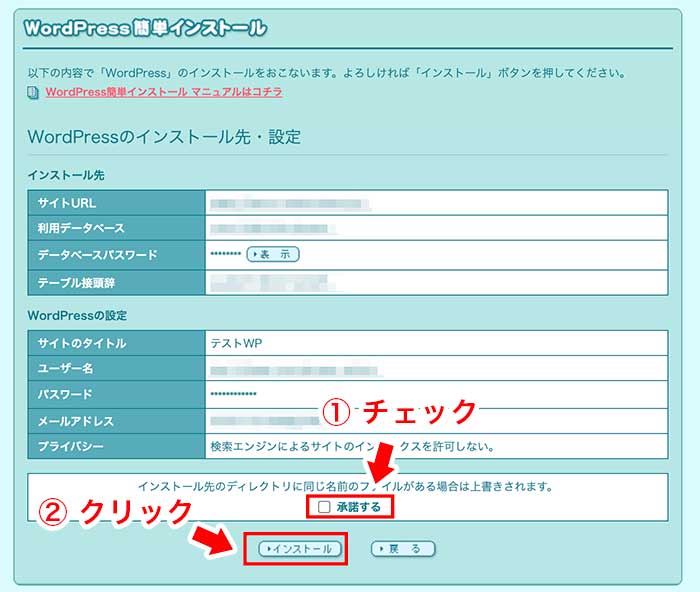Click the 戻る button

click(x=403, y=549)
